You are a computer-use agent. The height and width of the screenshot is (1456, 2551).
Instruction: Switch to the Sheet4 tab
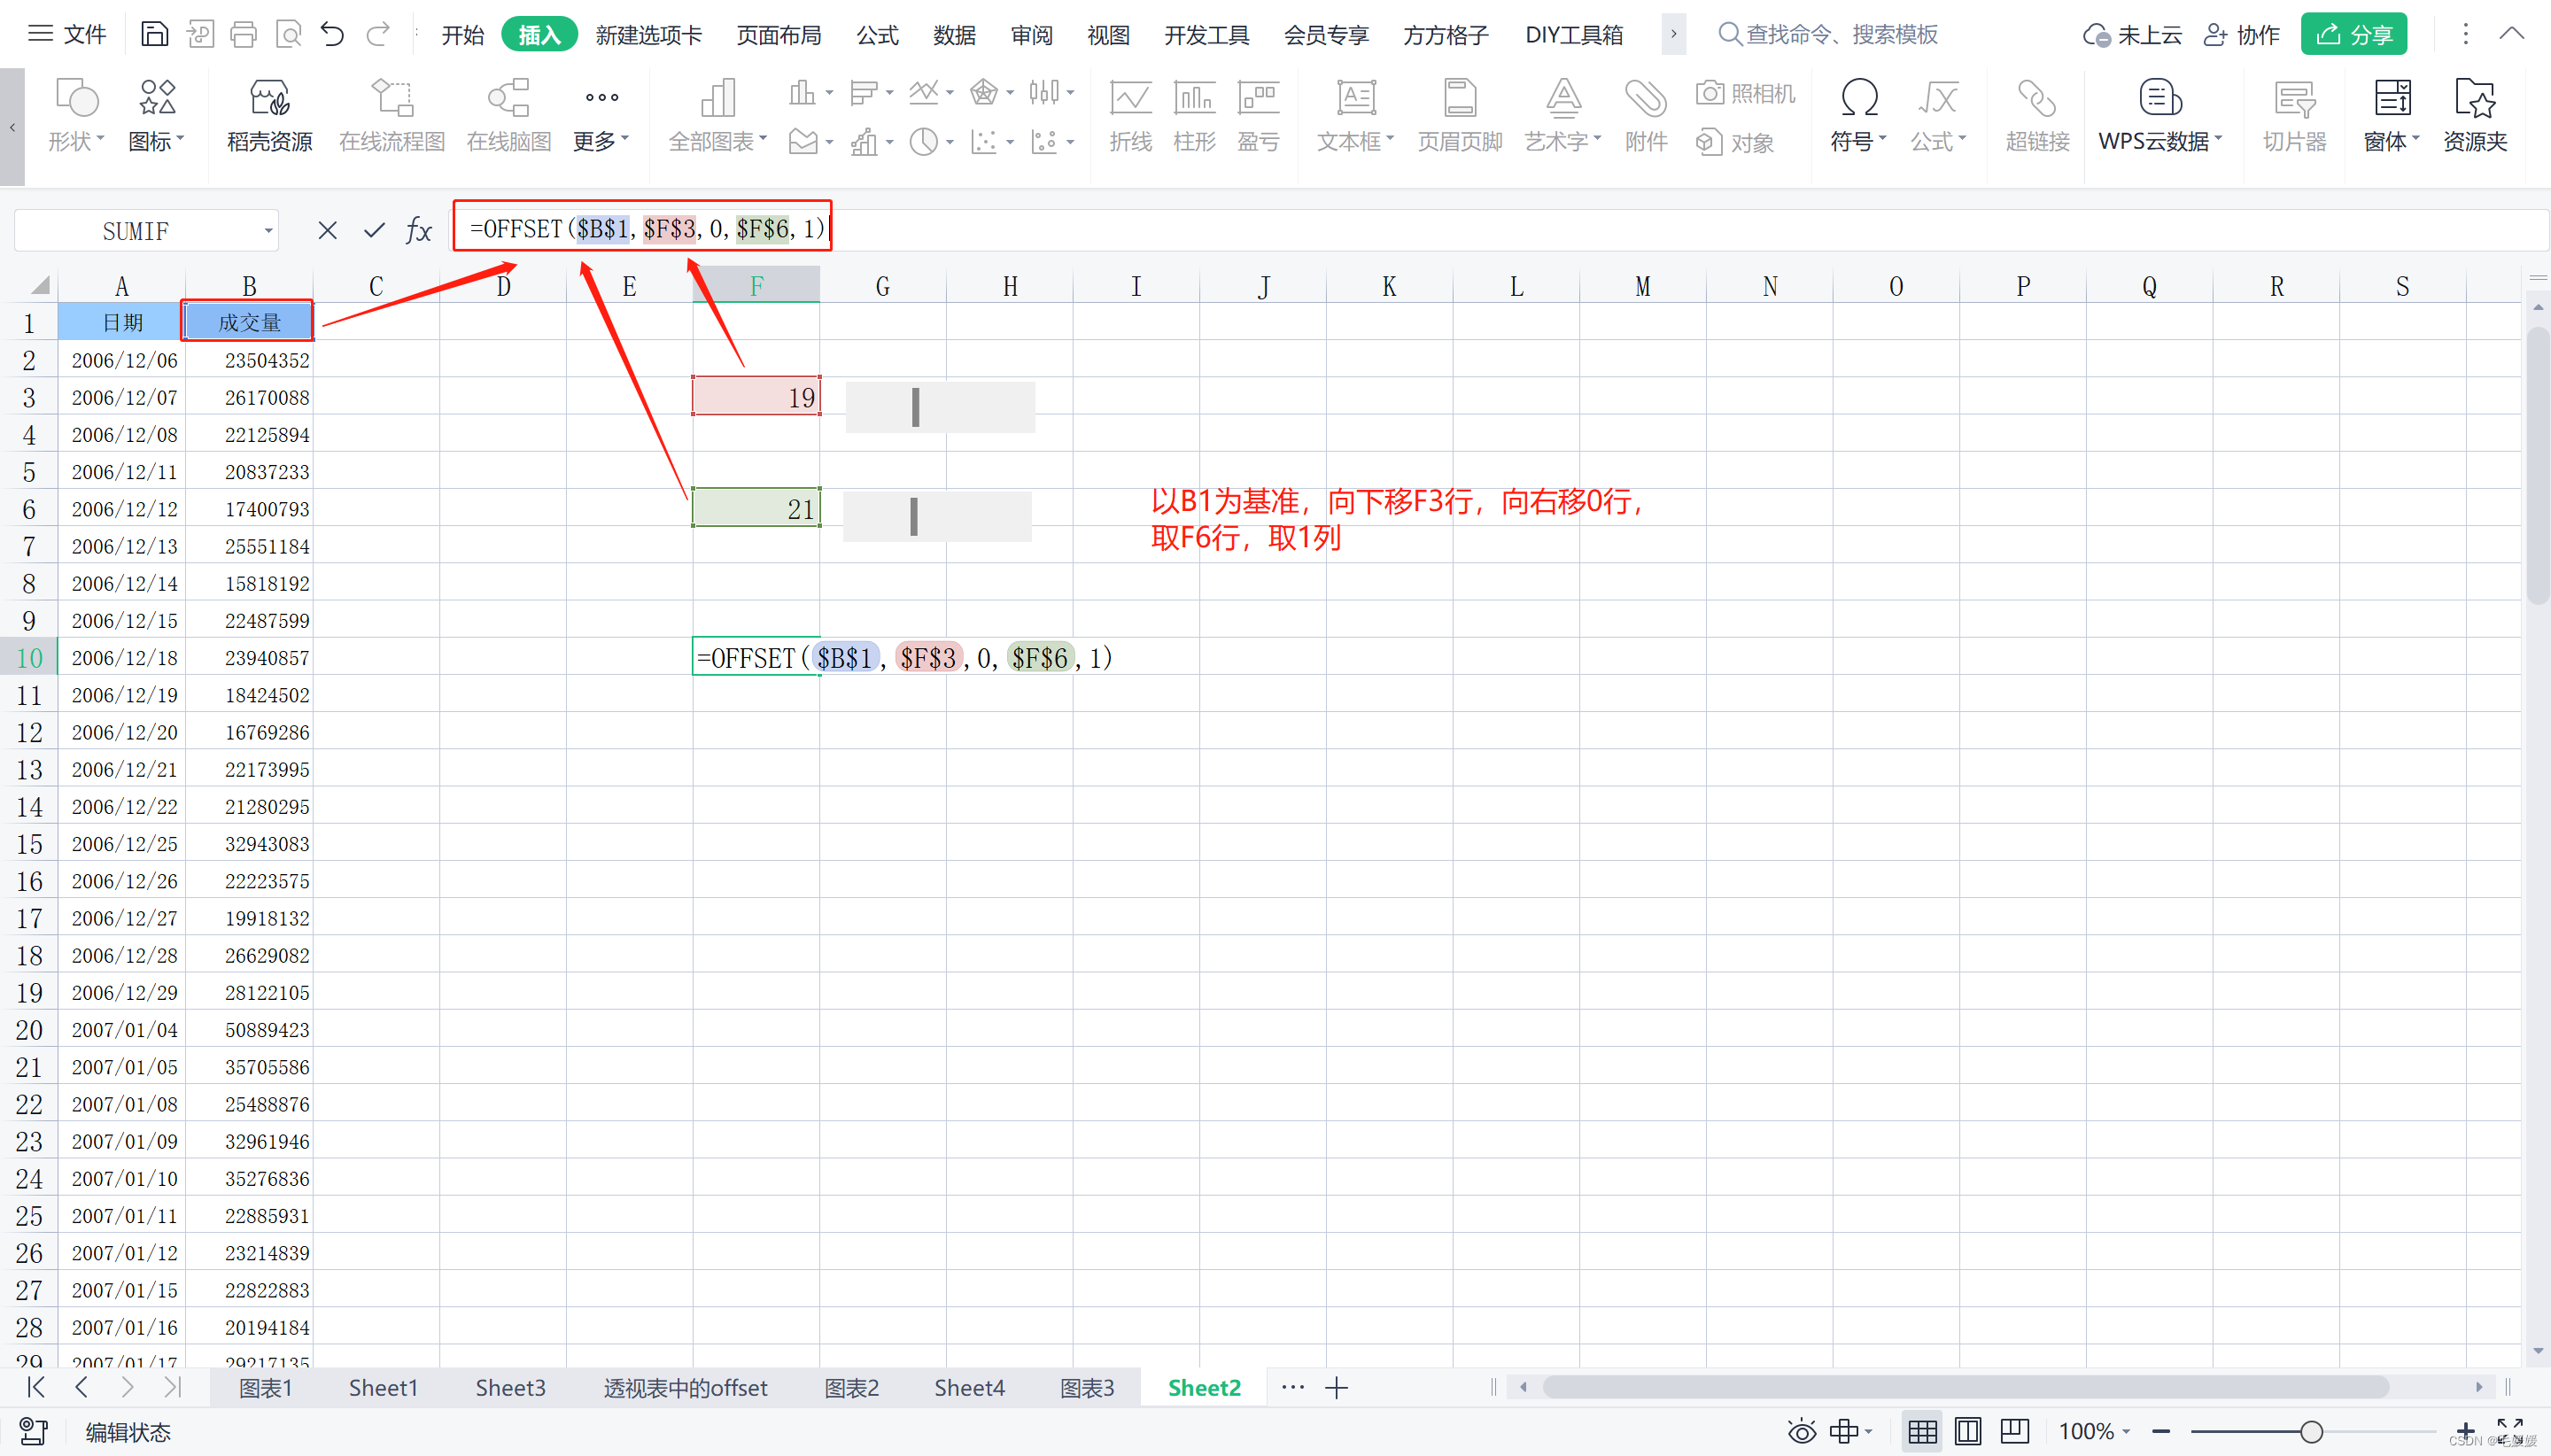(969, 1388)
